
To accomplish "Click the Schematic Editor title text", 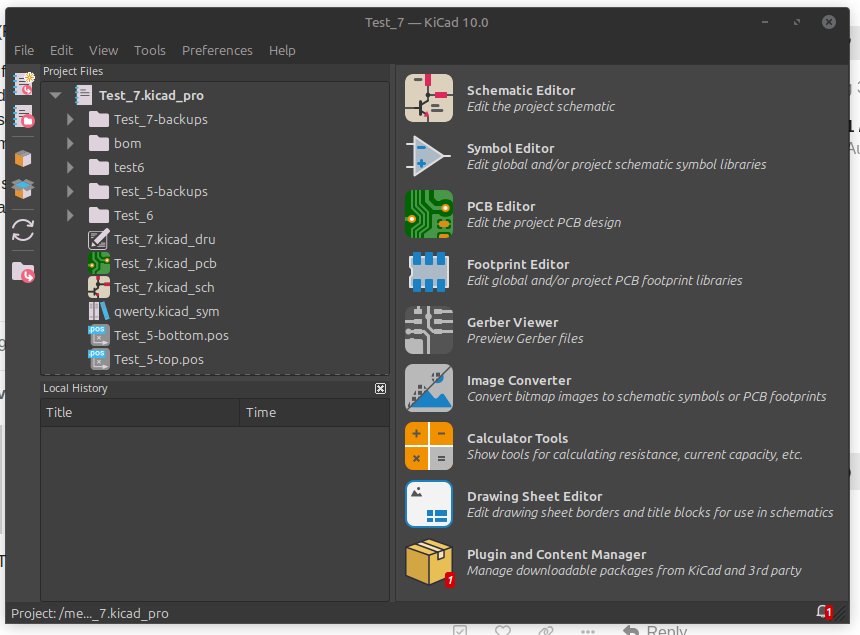I will pyautogui.click(x=521, y=90).
